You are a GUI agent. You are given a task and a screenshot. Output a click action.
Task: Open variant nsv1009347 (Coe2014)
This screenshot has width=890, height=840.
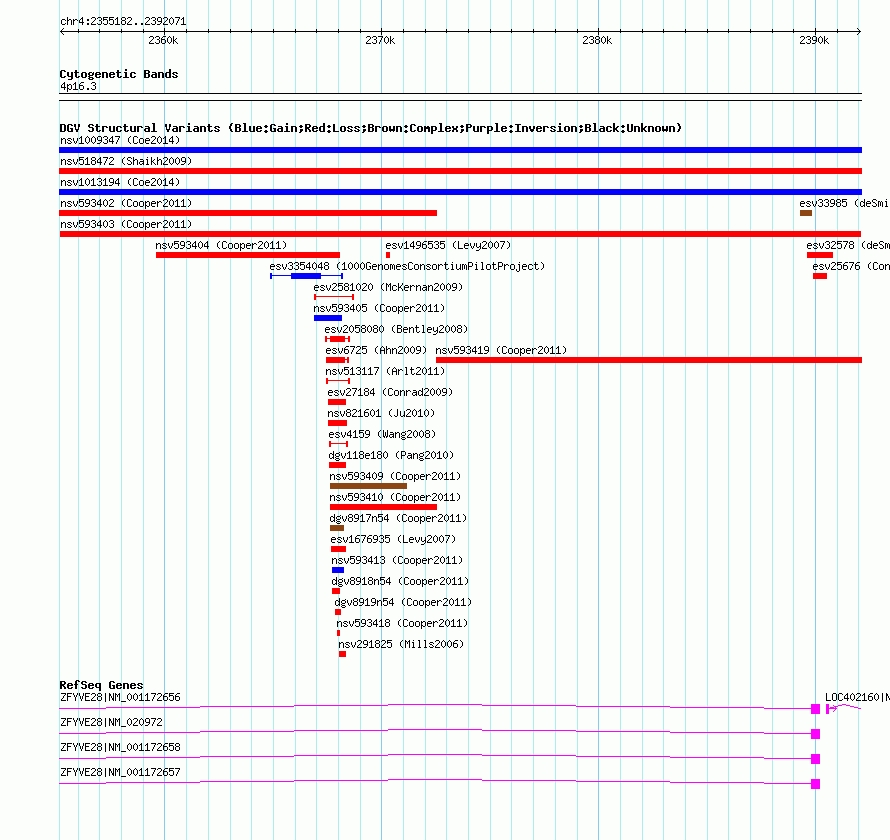pyautogui.click(x=460, y=150)
